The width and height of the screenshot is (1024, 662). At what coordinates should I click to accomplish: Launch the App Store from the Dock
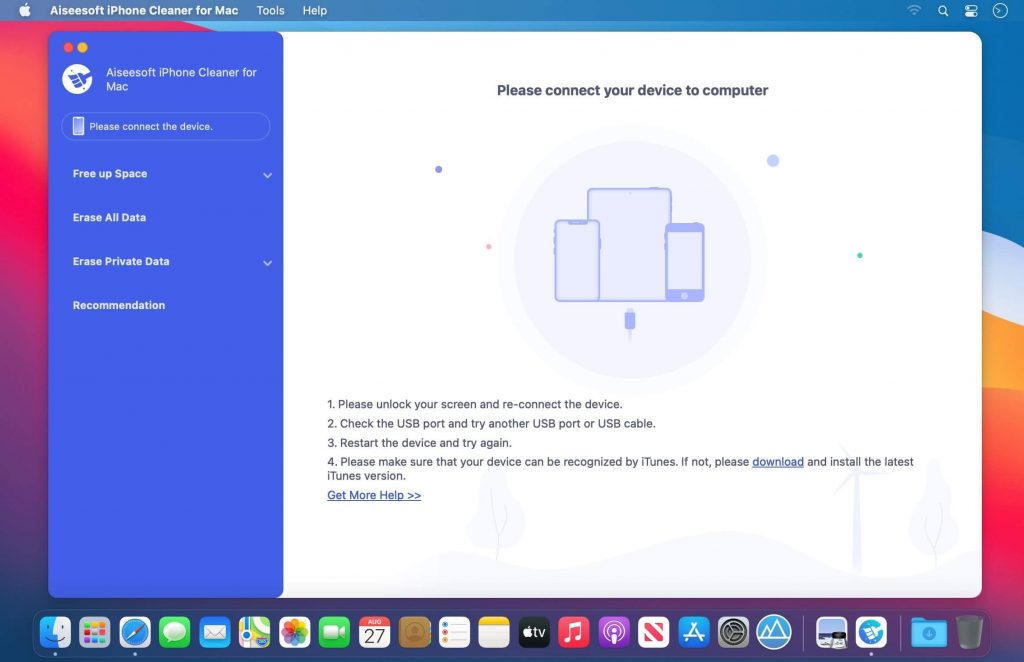tap(693, 632)
